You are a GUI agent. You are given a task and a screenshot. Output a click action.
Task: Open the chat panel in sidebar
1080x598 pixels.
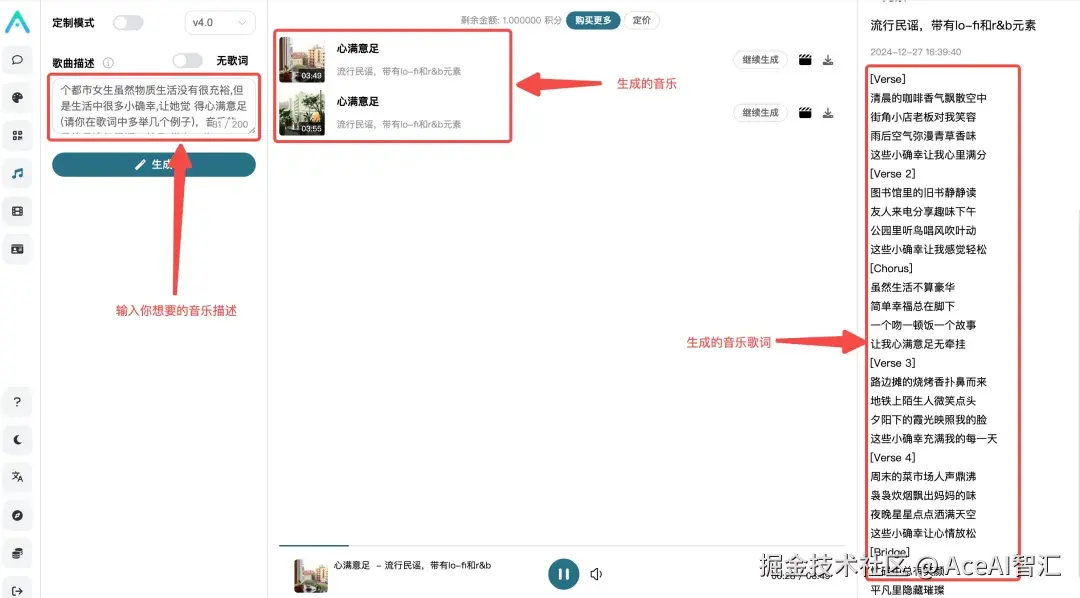tap(18, 60)
